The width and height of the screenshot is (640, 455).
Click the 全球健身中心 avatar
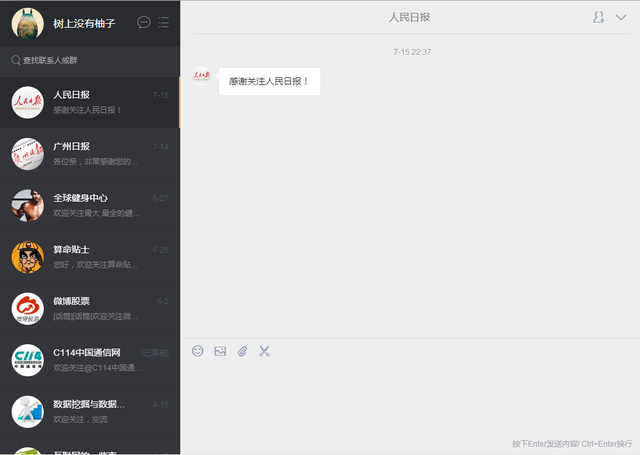(x=28, y=205)
